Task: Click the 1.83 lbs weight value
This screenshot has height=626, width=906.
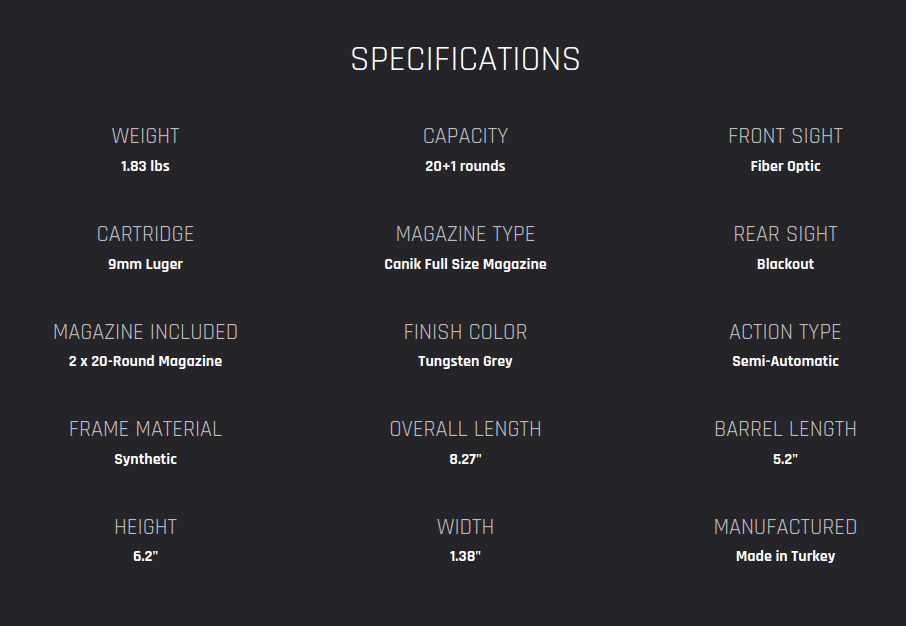Action: click(x=145, y=166)
